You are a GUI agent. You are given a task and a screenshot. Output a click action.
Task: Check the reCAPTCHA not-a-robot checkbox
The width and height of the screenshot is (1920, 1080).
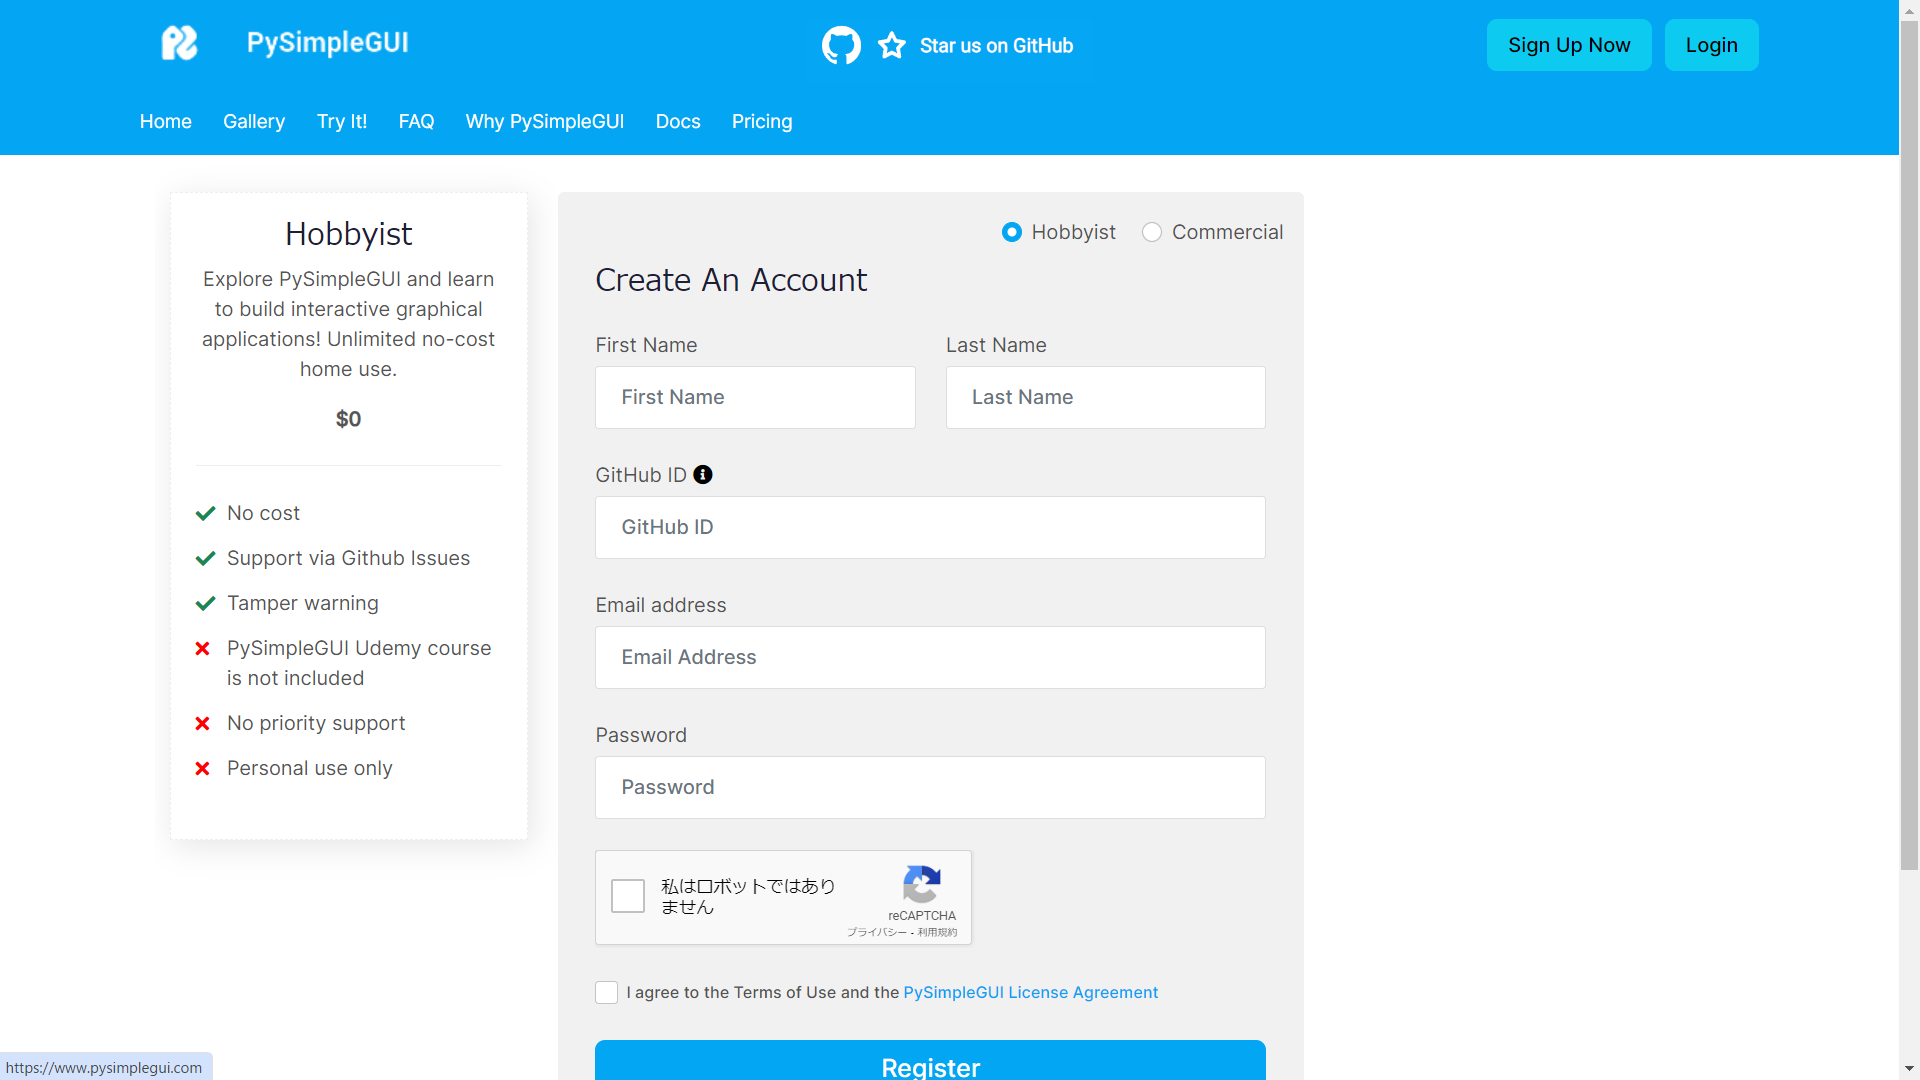click(x=628, y=896)
